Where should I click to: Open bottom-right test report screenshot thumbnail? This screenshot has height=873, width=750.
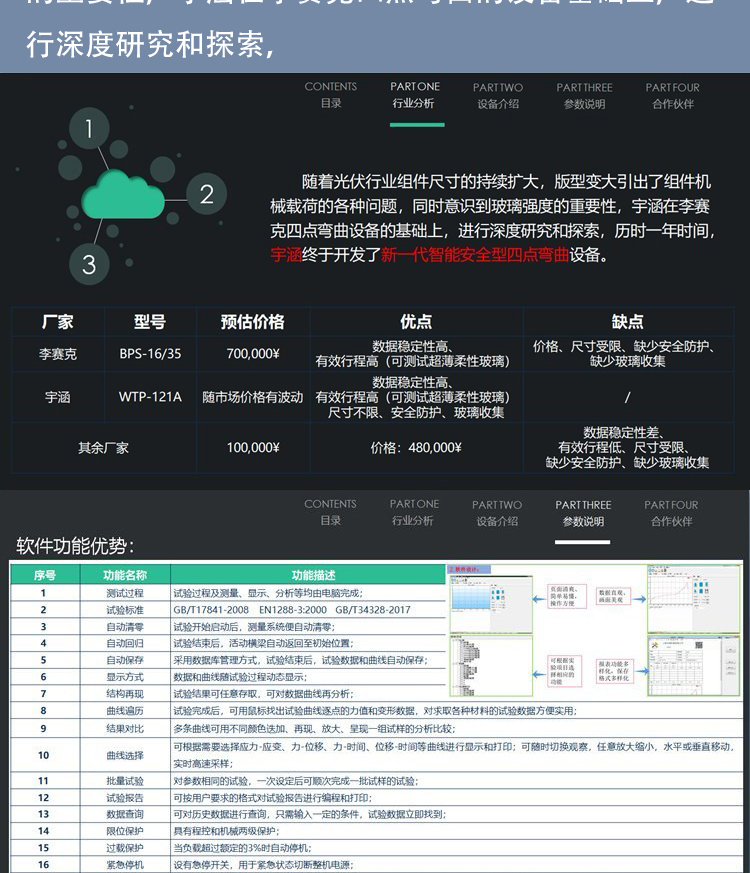pos(693,665)
